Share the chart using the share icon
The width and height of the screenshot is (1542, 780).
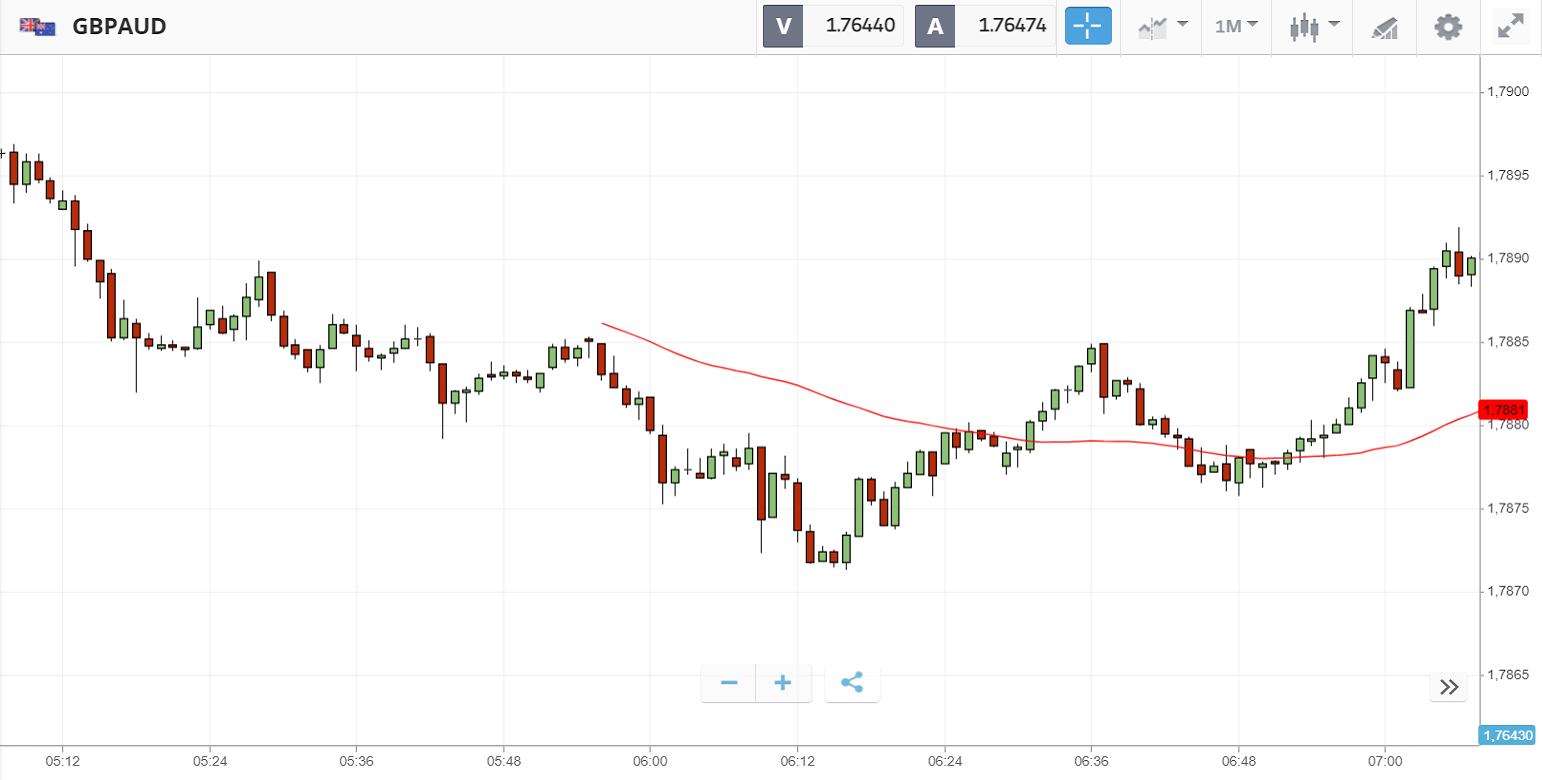851,683
